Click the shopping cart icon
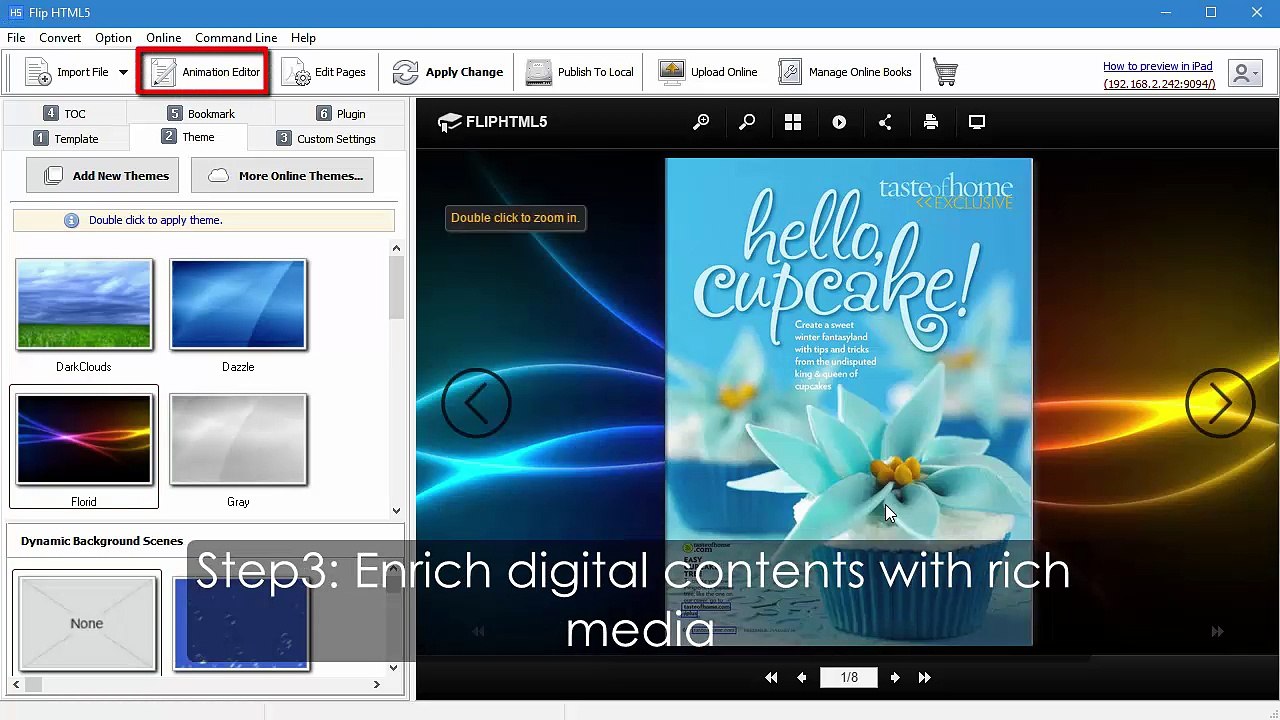 point(945,72)
